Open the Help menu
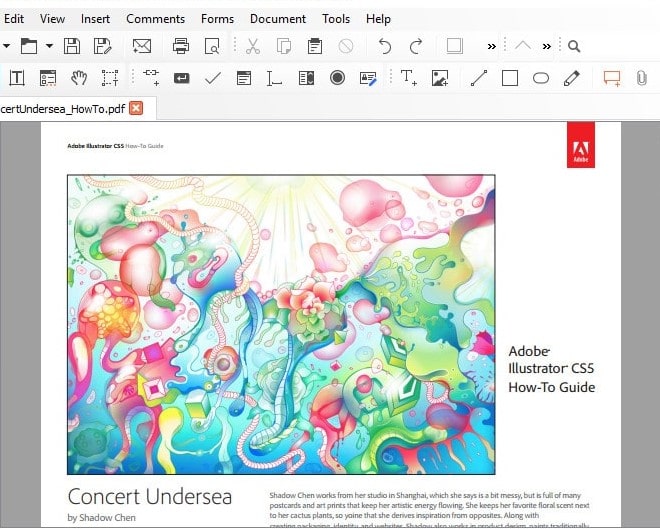Screen dimensions: 660x529 pyautogui.click(x=378, y=19)
